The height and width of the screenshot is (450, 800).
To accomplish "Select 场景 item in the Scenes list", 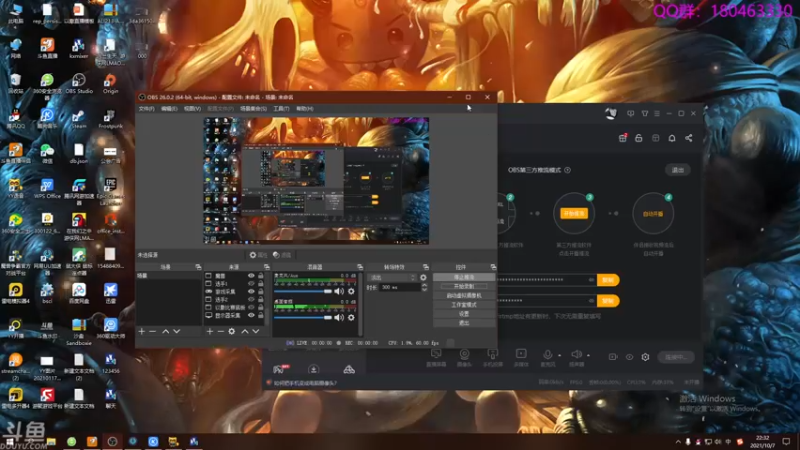I will (x=169, y=276).
